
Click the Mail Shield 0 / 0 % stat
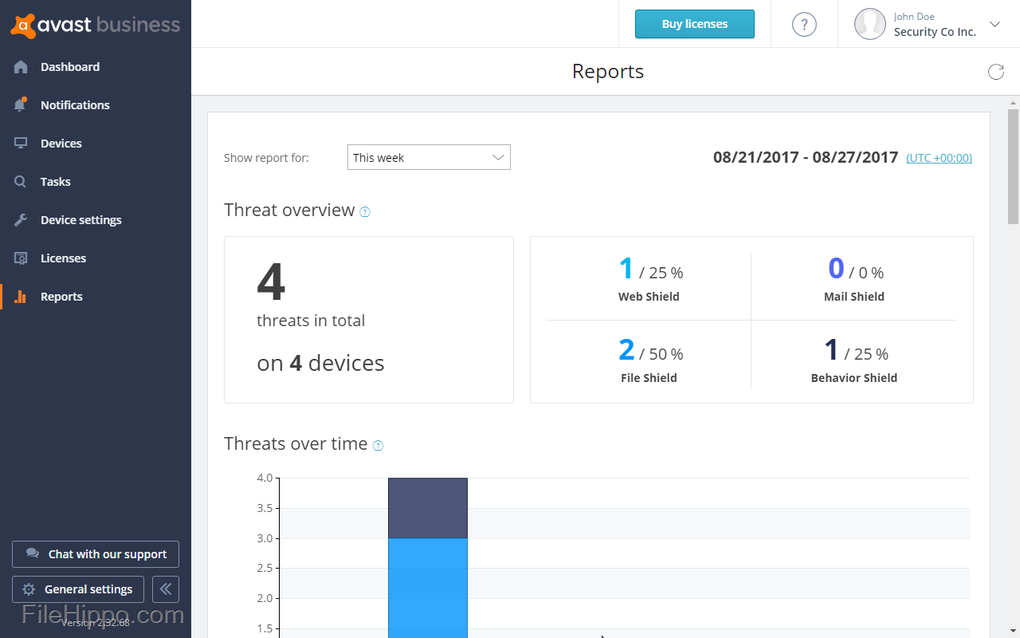pyautogui.click(x=854, y=280)
